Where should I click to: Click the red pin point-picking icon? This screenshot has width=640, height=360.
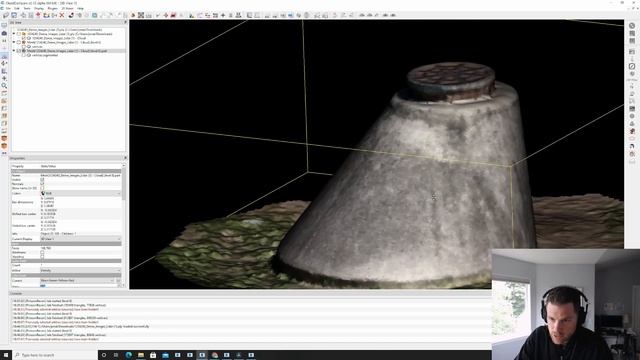[x=38, y=15]
